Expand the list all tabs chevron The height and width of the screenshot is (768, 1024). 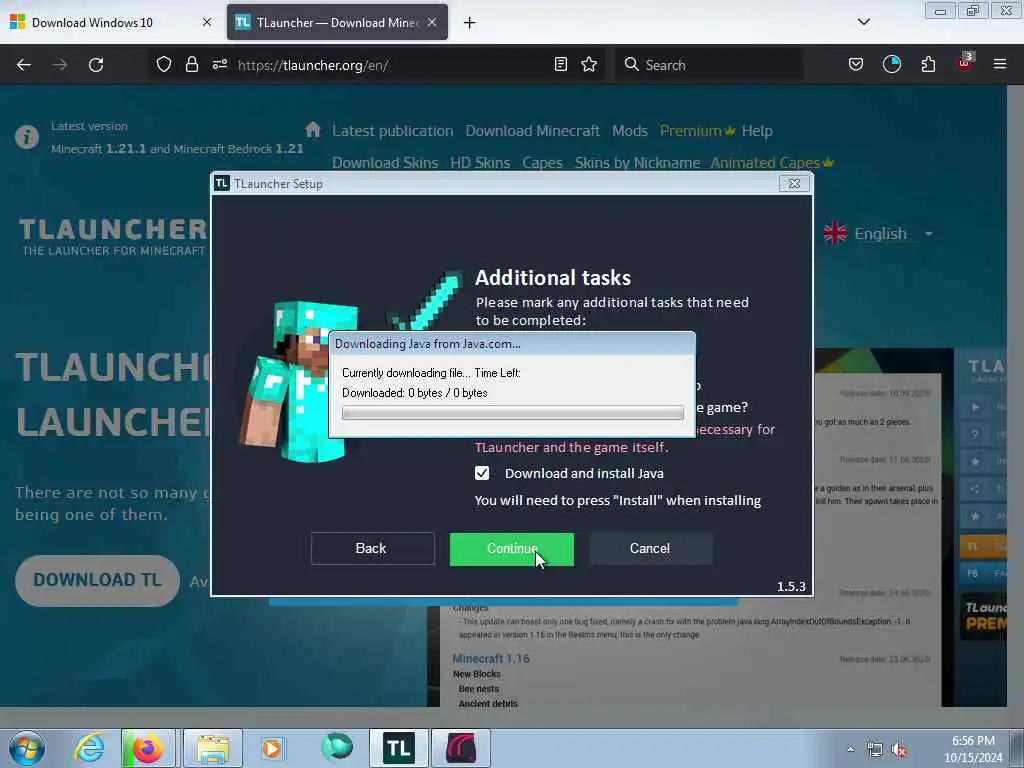tap(863, 22)
